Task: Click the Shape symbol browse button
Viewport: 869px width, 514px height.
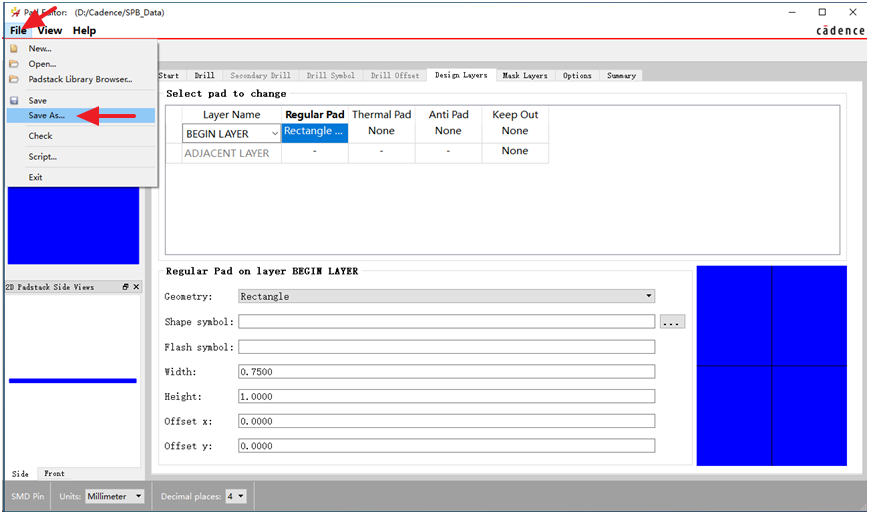Action: (672, 322)
